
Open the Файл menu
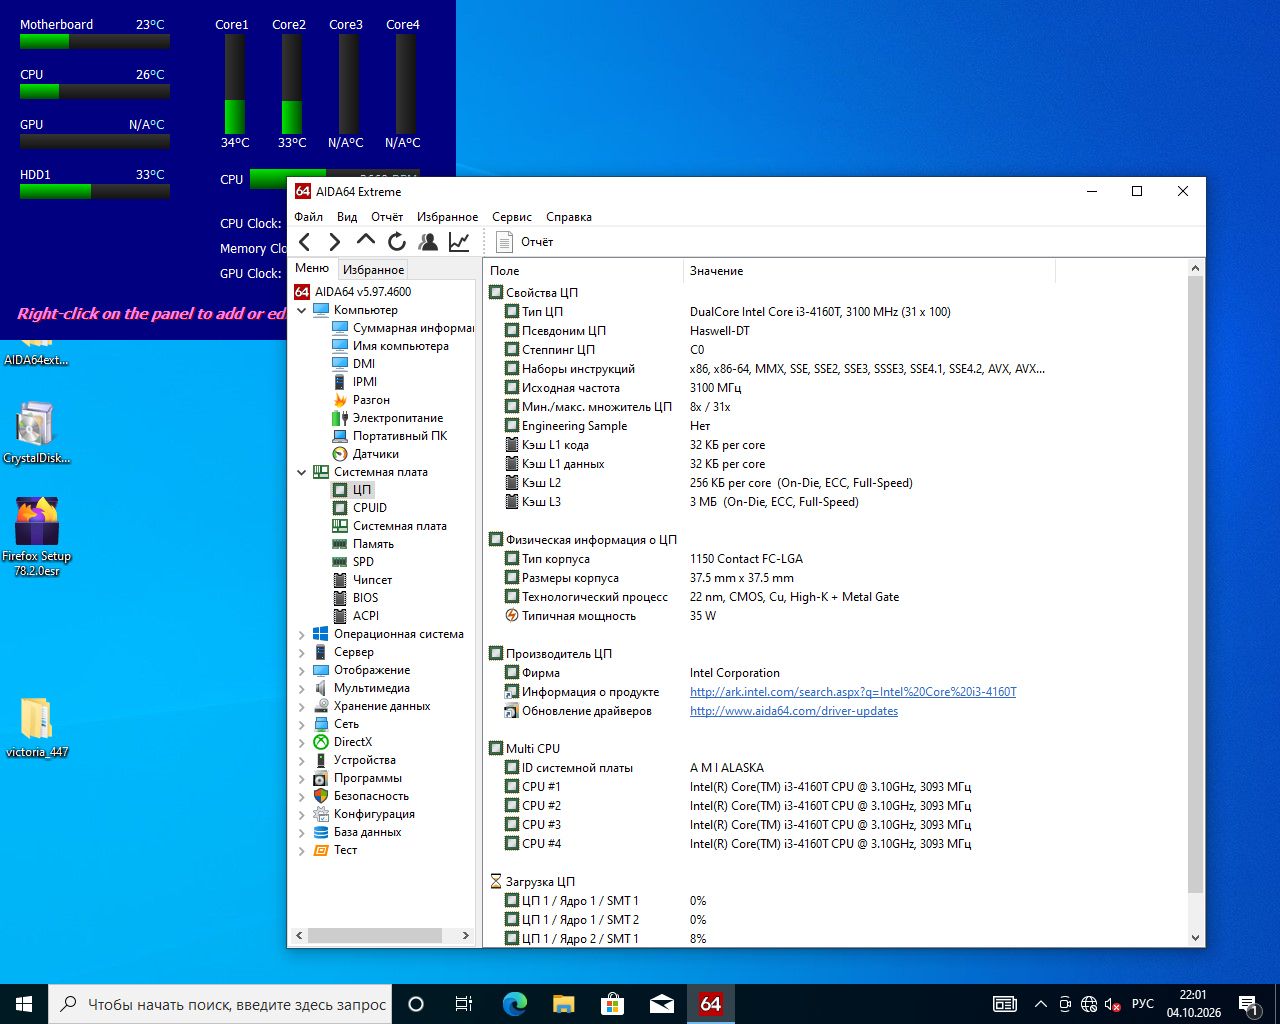[x=308, y=217]
